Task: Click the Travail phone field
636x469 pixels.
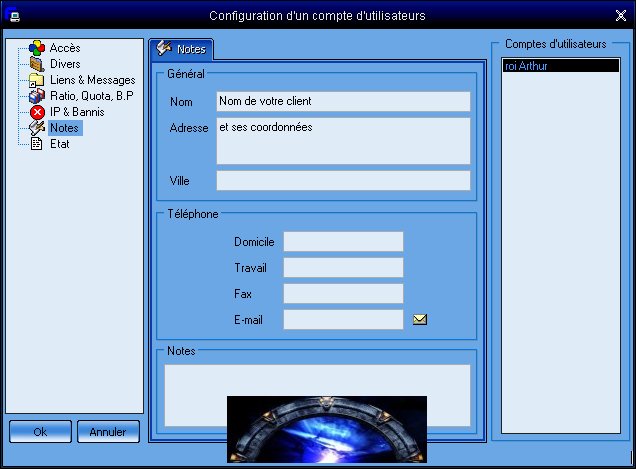Action: (x=343, y=268)
